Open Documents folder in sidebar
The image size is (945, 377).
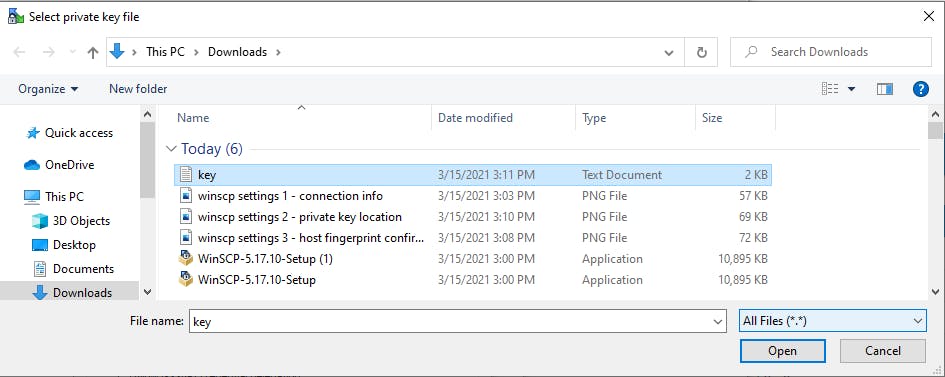[83, 269]
